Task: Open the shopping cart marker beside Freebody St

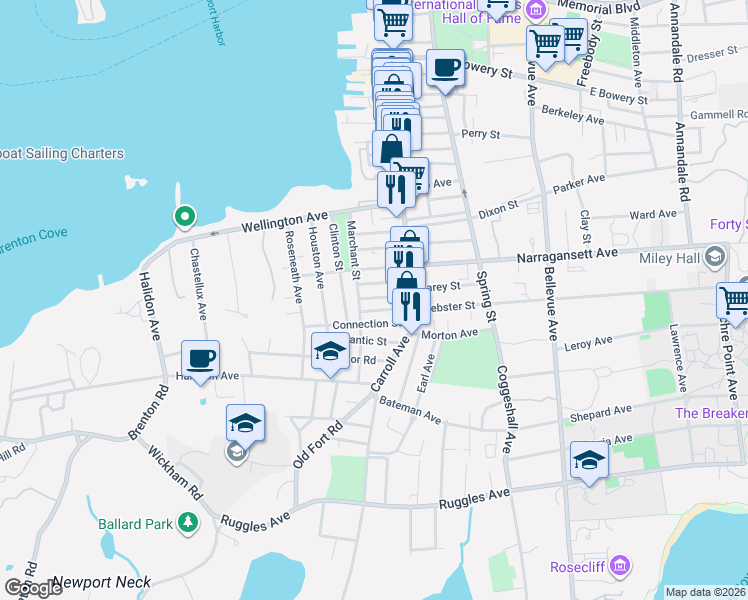Action: 574,34
